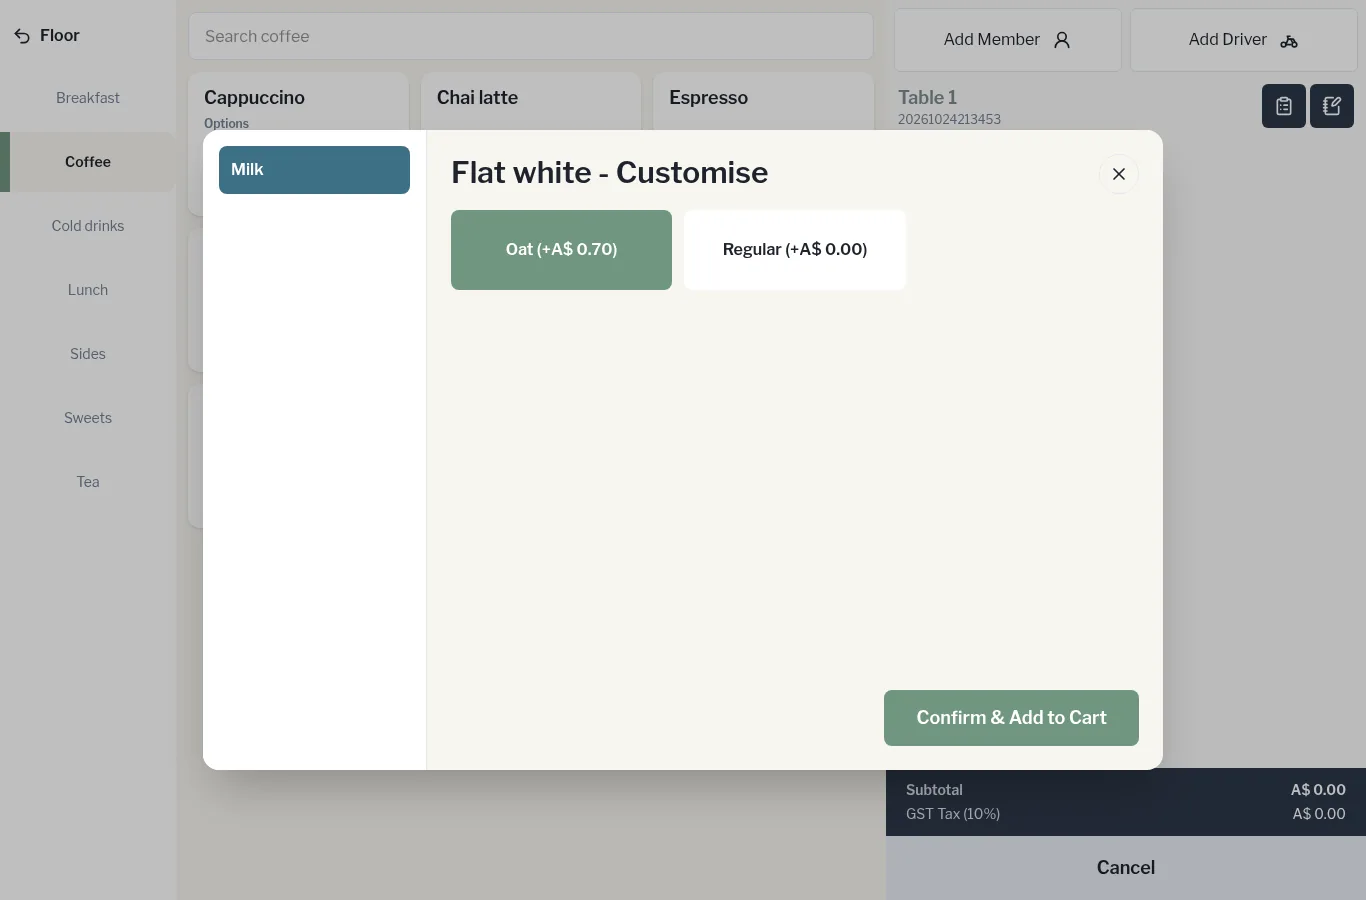This screenshot has height=900, width=1366.
Task: Confirm and add to cart
Action: pyautogui.click(x=1011, y=718)
